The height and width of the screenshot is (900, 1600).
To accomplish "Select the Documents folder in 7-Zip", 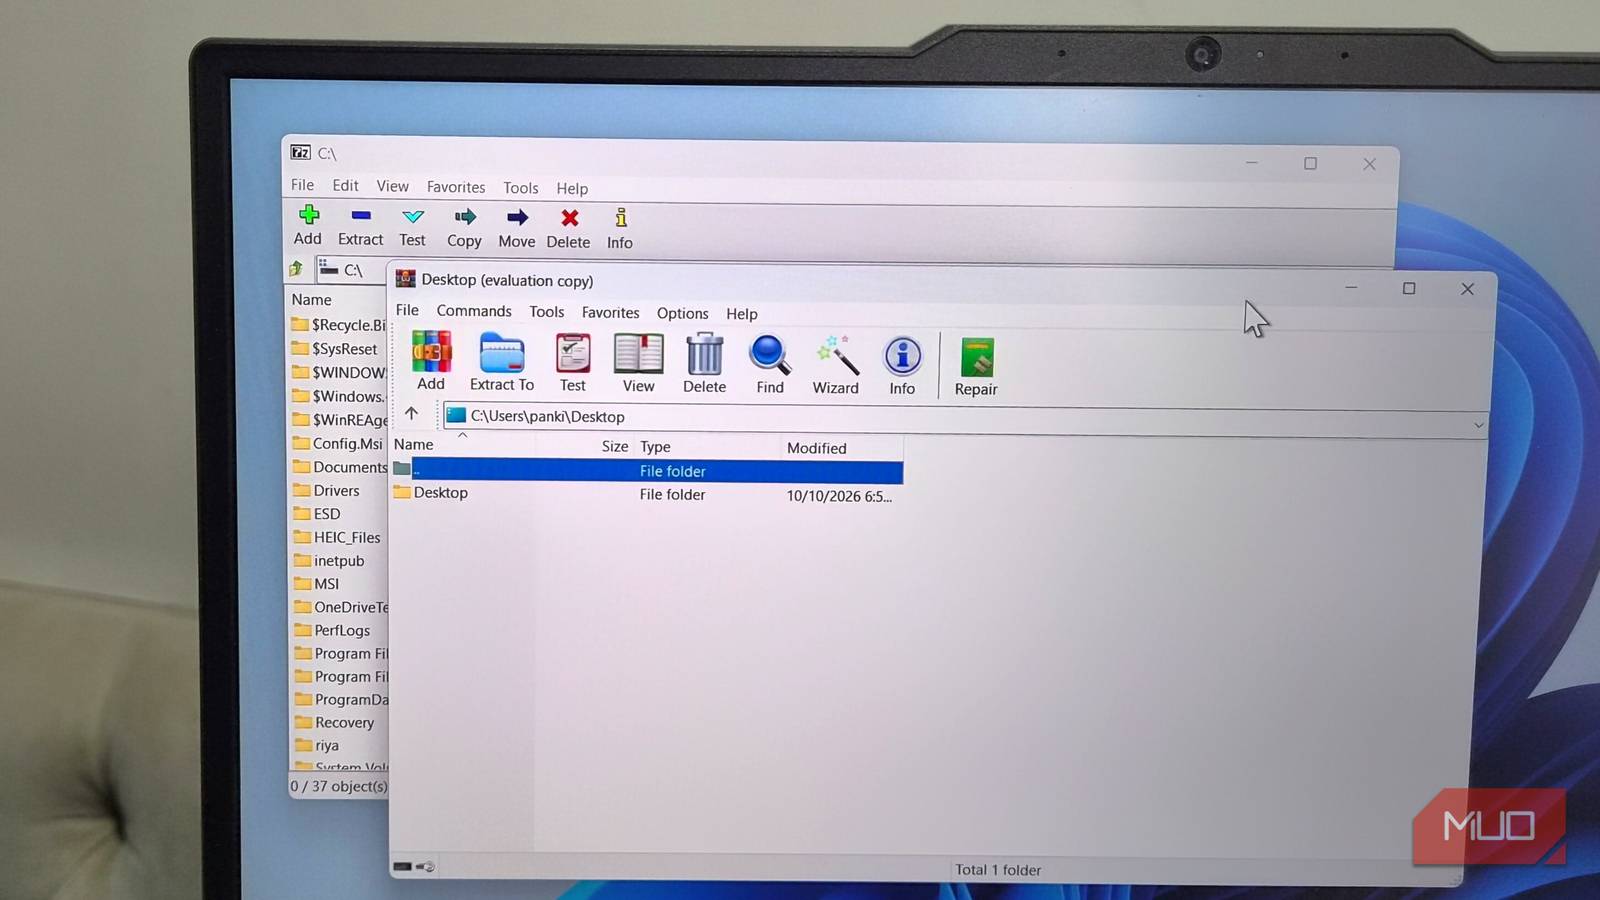I will coord(340,467).
